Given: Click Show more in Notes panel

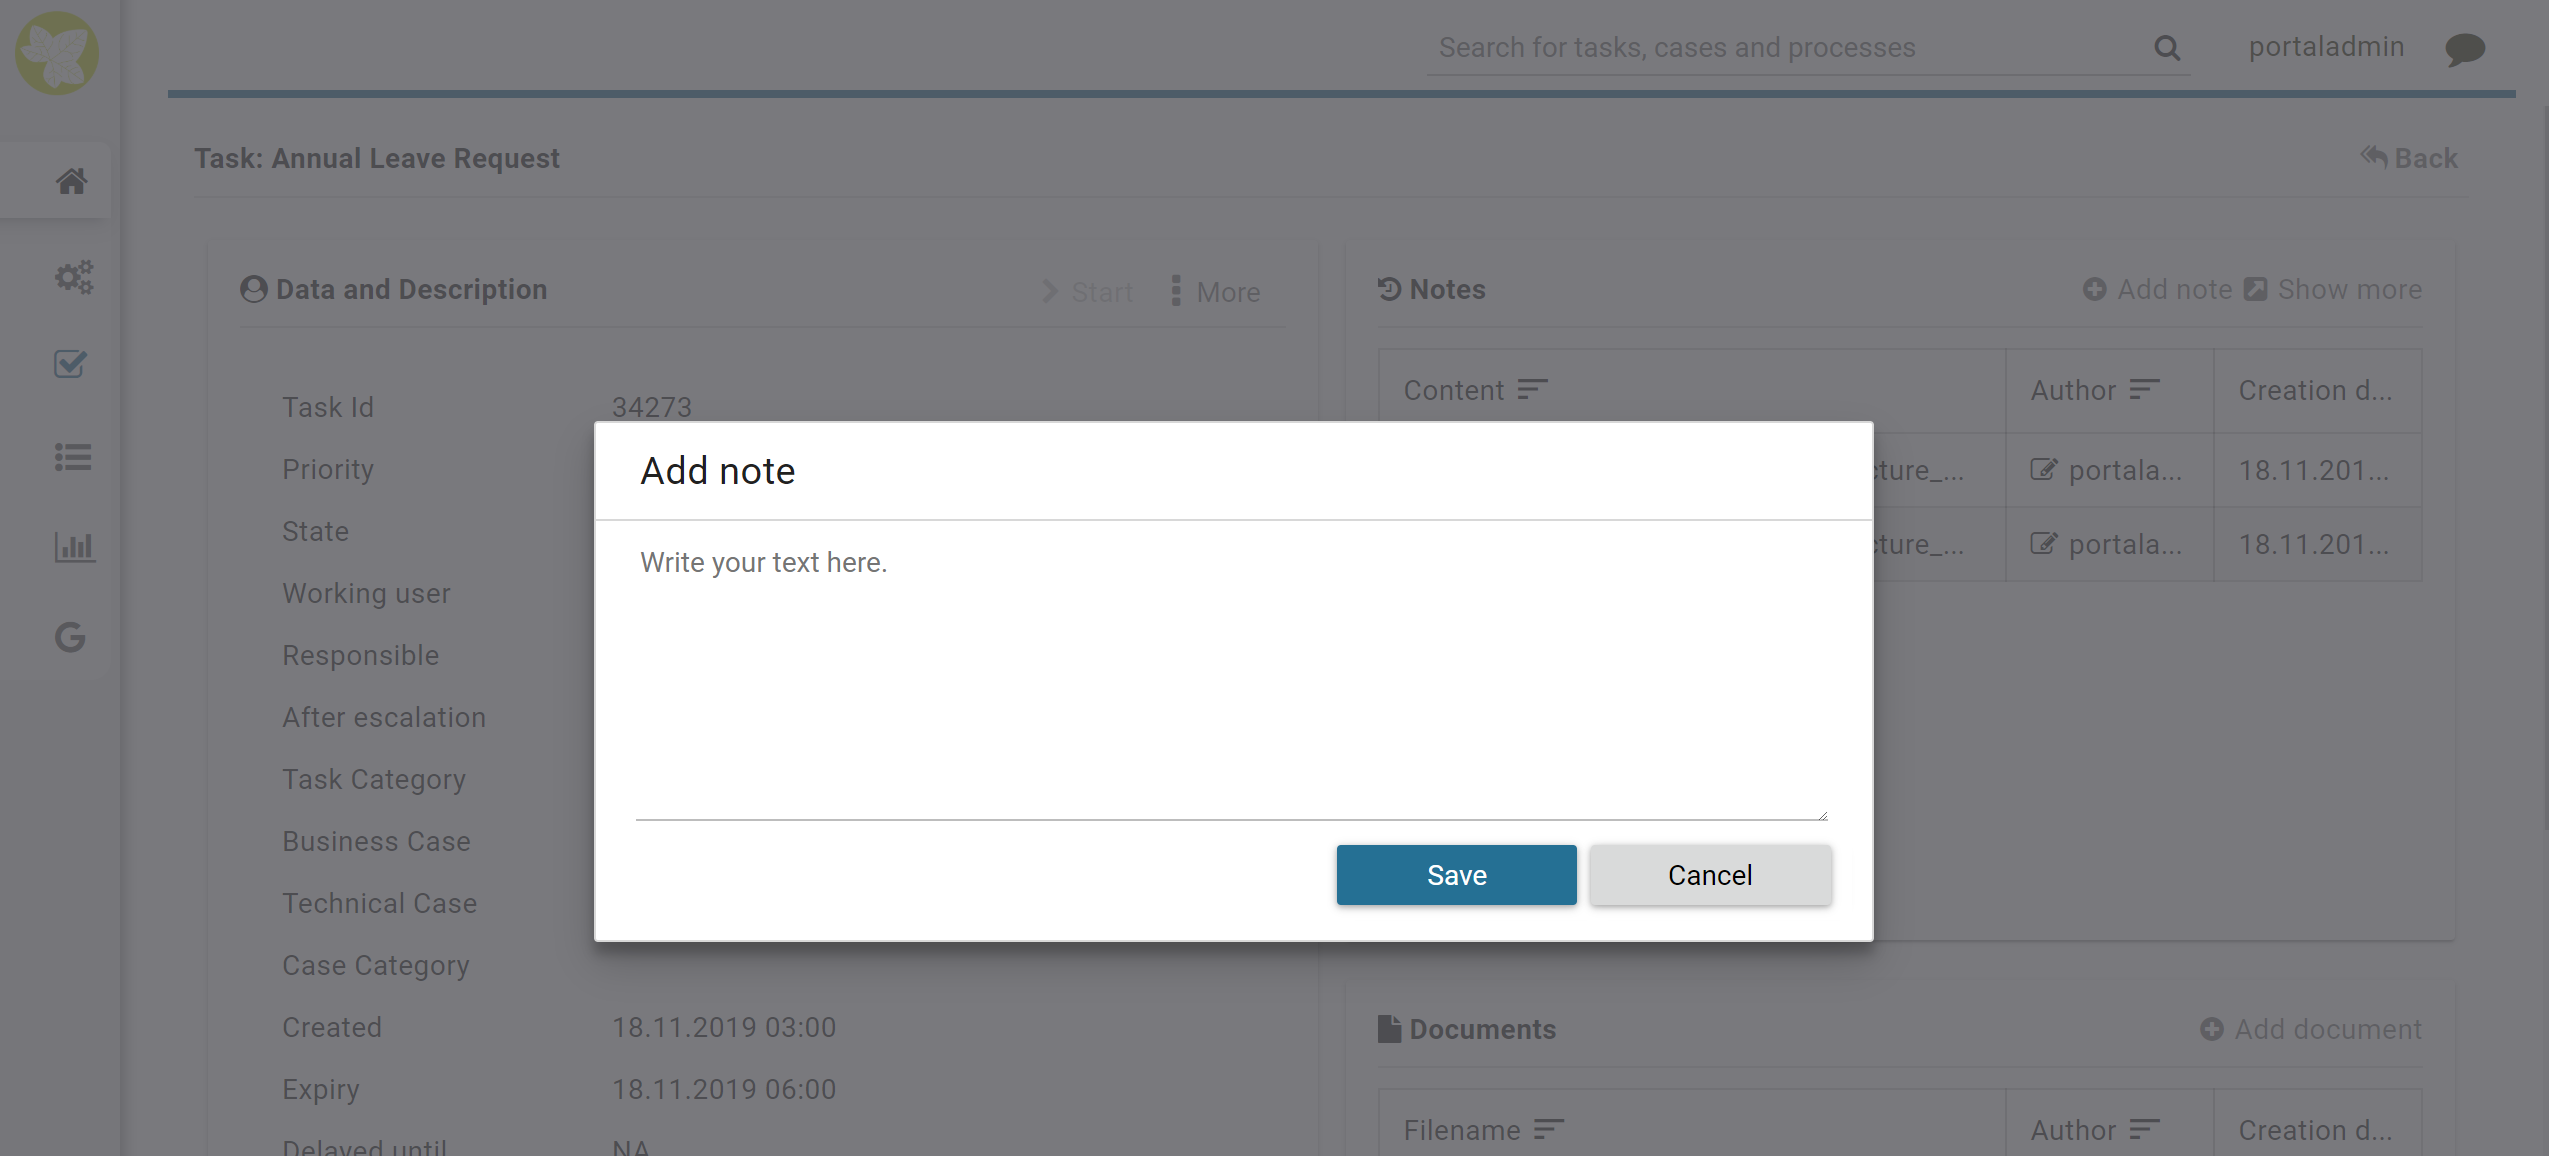Looking at the screenshot, I should [2334, 289].
